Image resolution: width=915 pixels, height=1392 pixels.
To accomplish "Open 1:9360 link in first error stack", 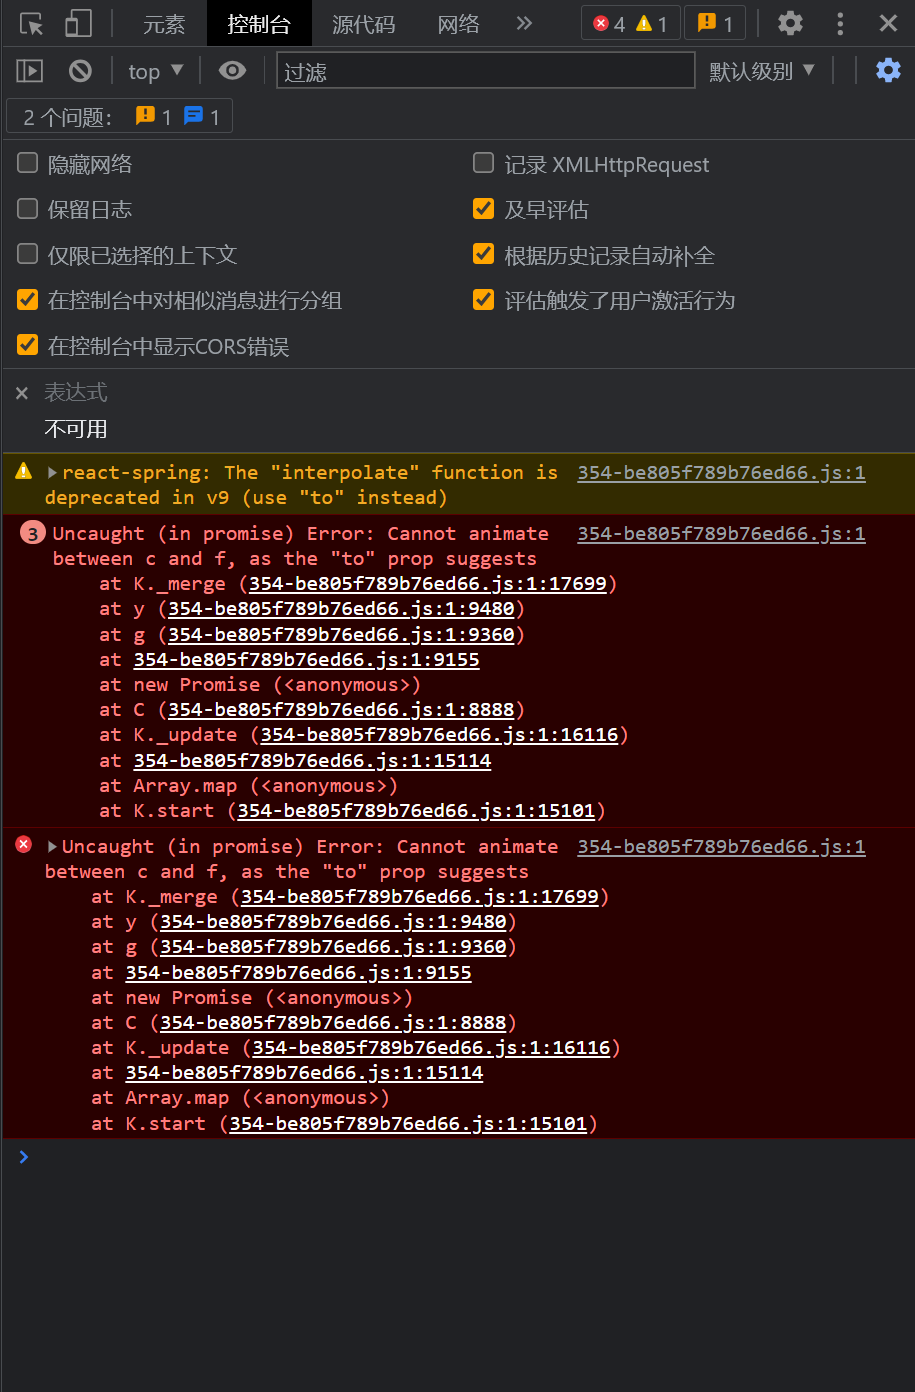I will 341,634.
